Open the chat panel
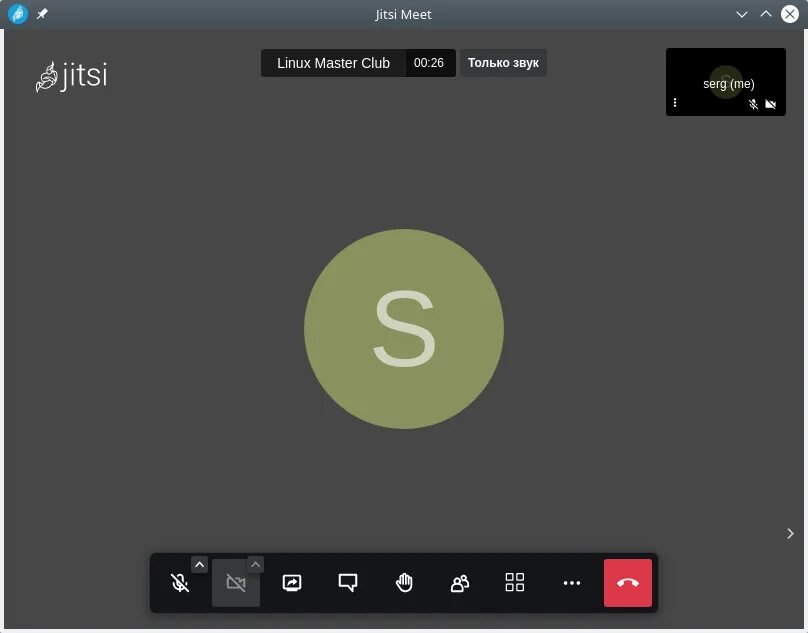 click(348, 583)
